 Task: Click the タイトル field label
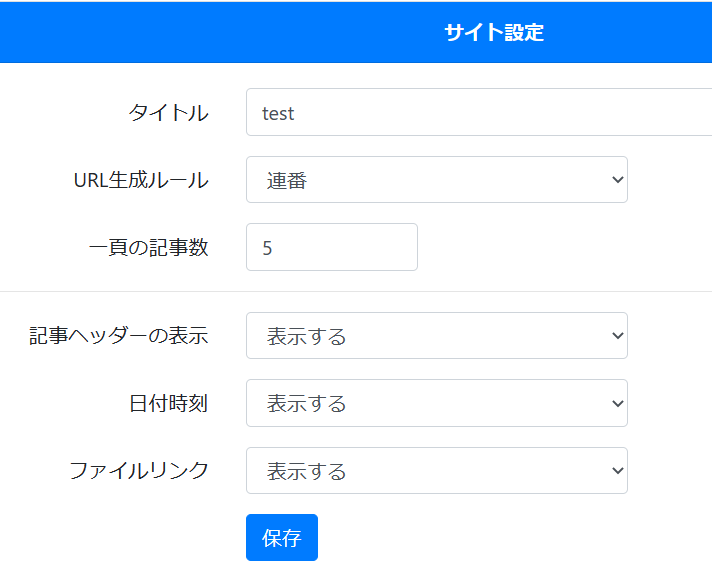(x=168, y=113)
